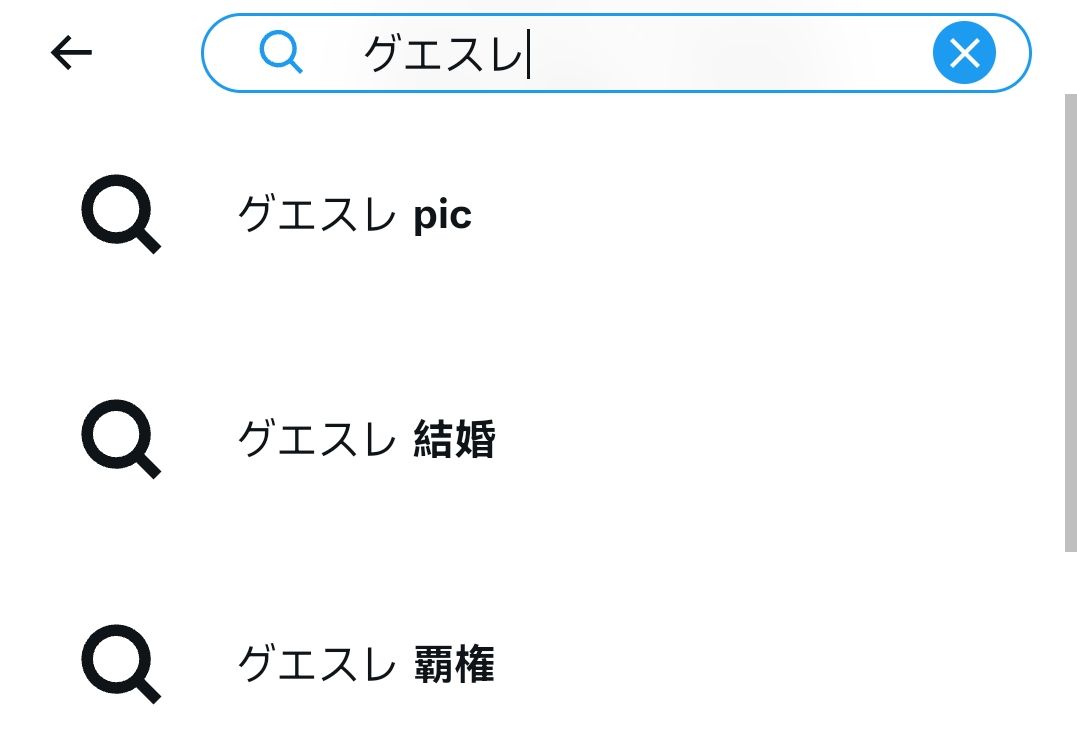
Task: Click the magnifier icon beside グエスレ pic
Action: [x=120, y=214]
